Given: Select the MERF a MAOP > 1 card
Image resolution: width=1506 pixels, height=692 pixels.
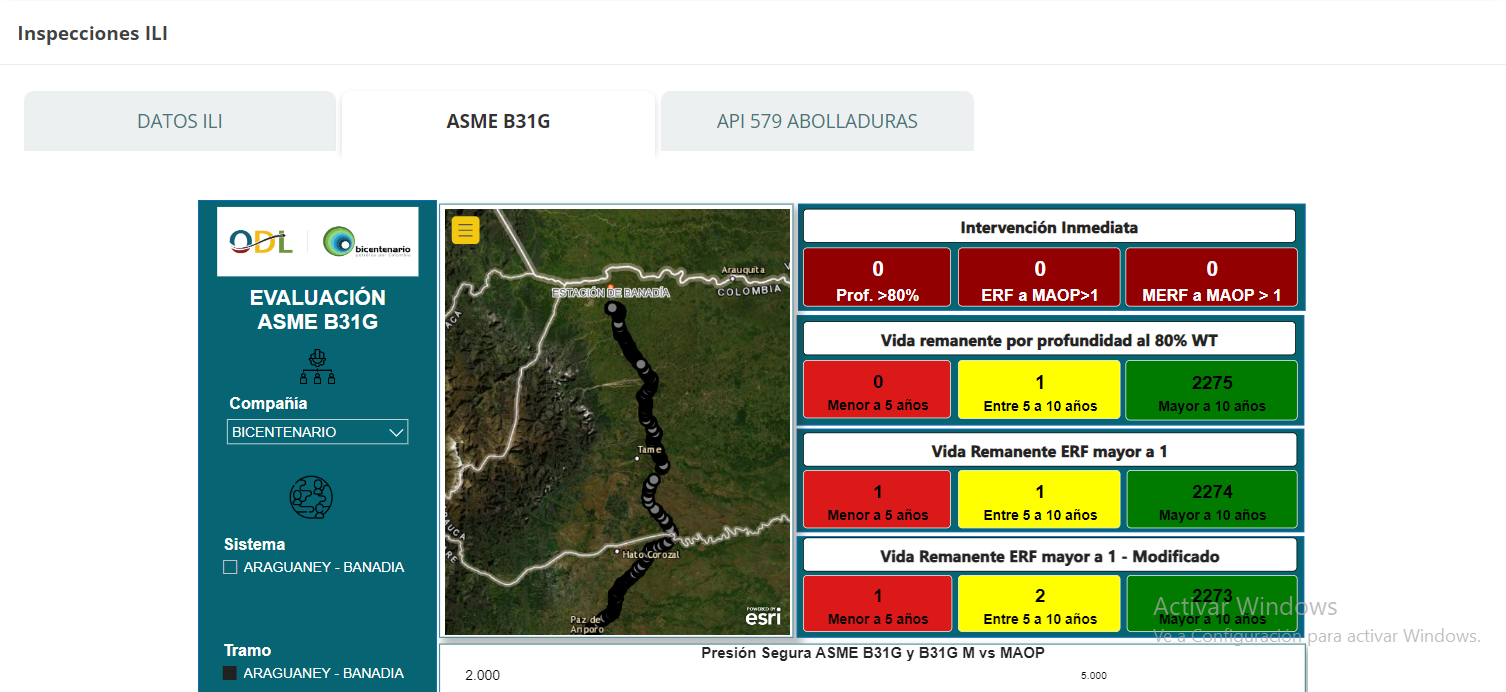Looking at the screenshot, I should pyautogui.click(x=1211, y=278).
